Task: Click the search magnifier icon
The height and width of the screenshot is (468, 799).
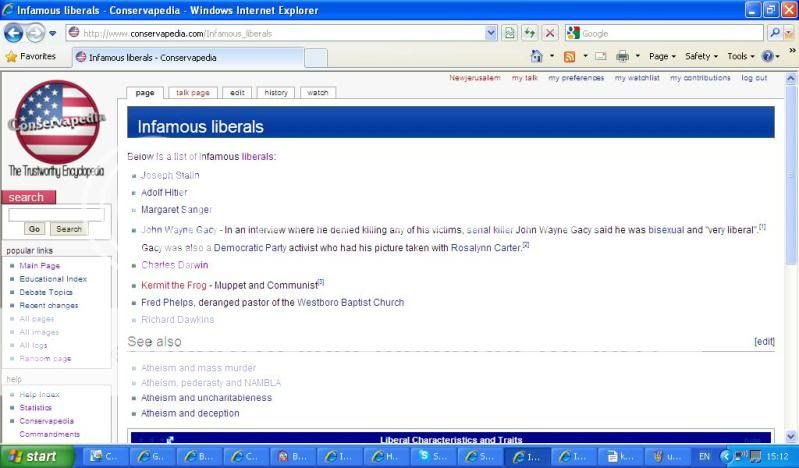Action: (775, 33)
